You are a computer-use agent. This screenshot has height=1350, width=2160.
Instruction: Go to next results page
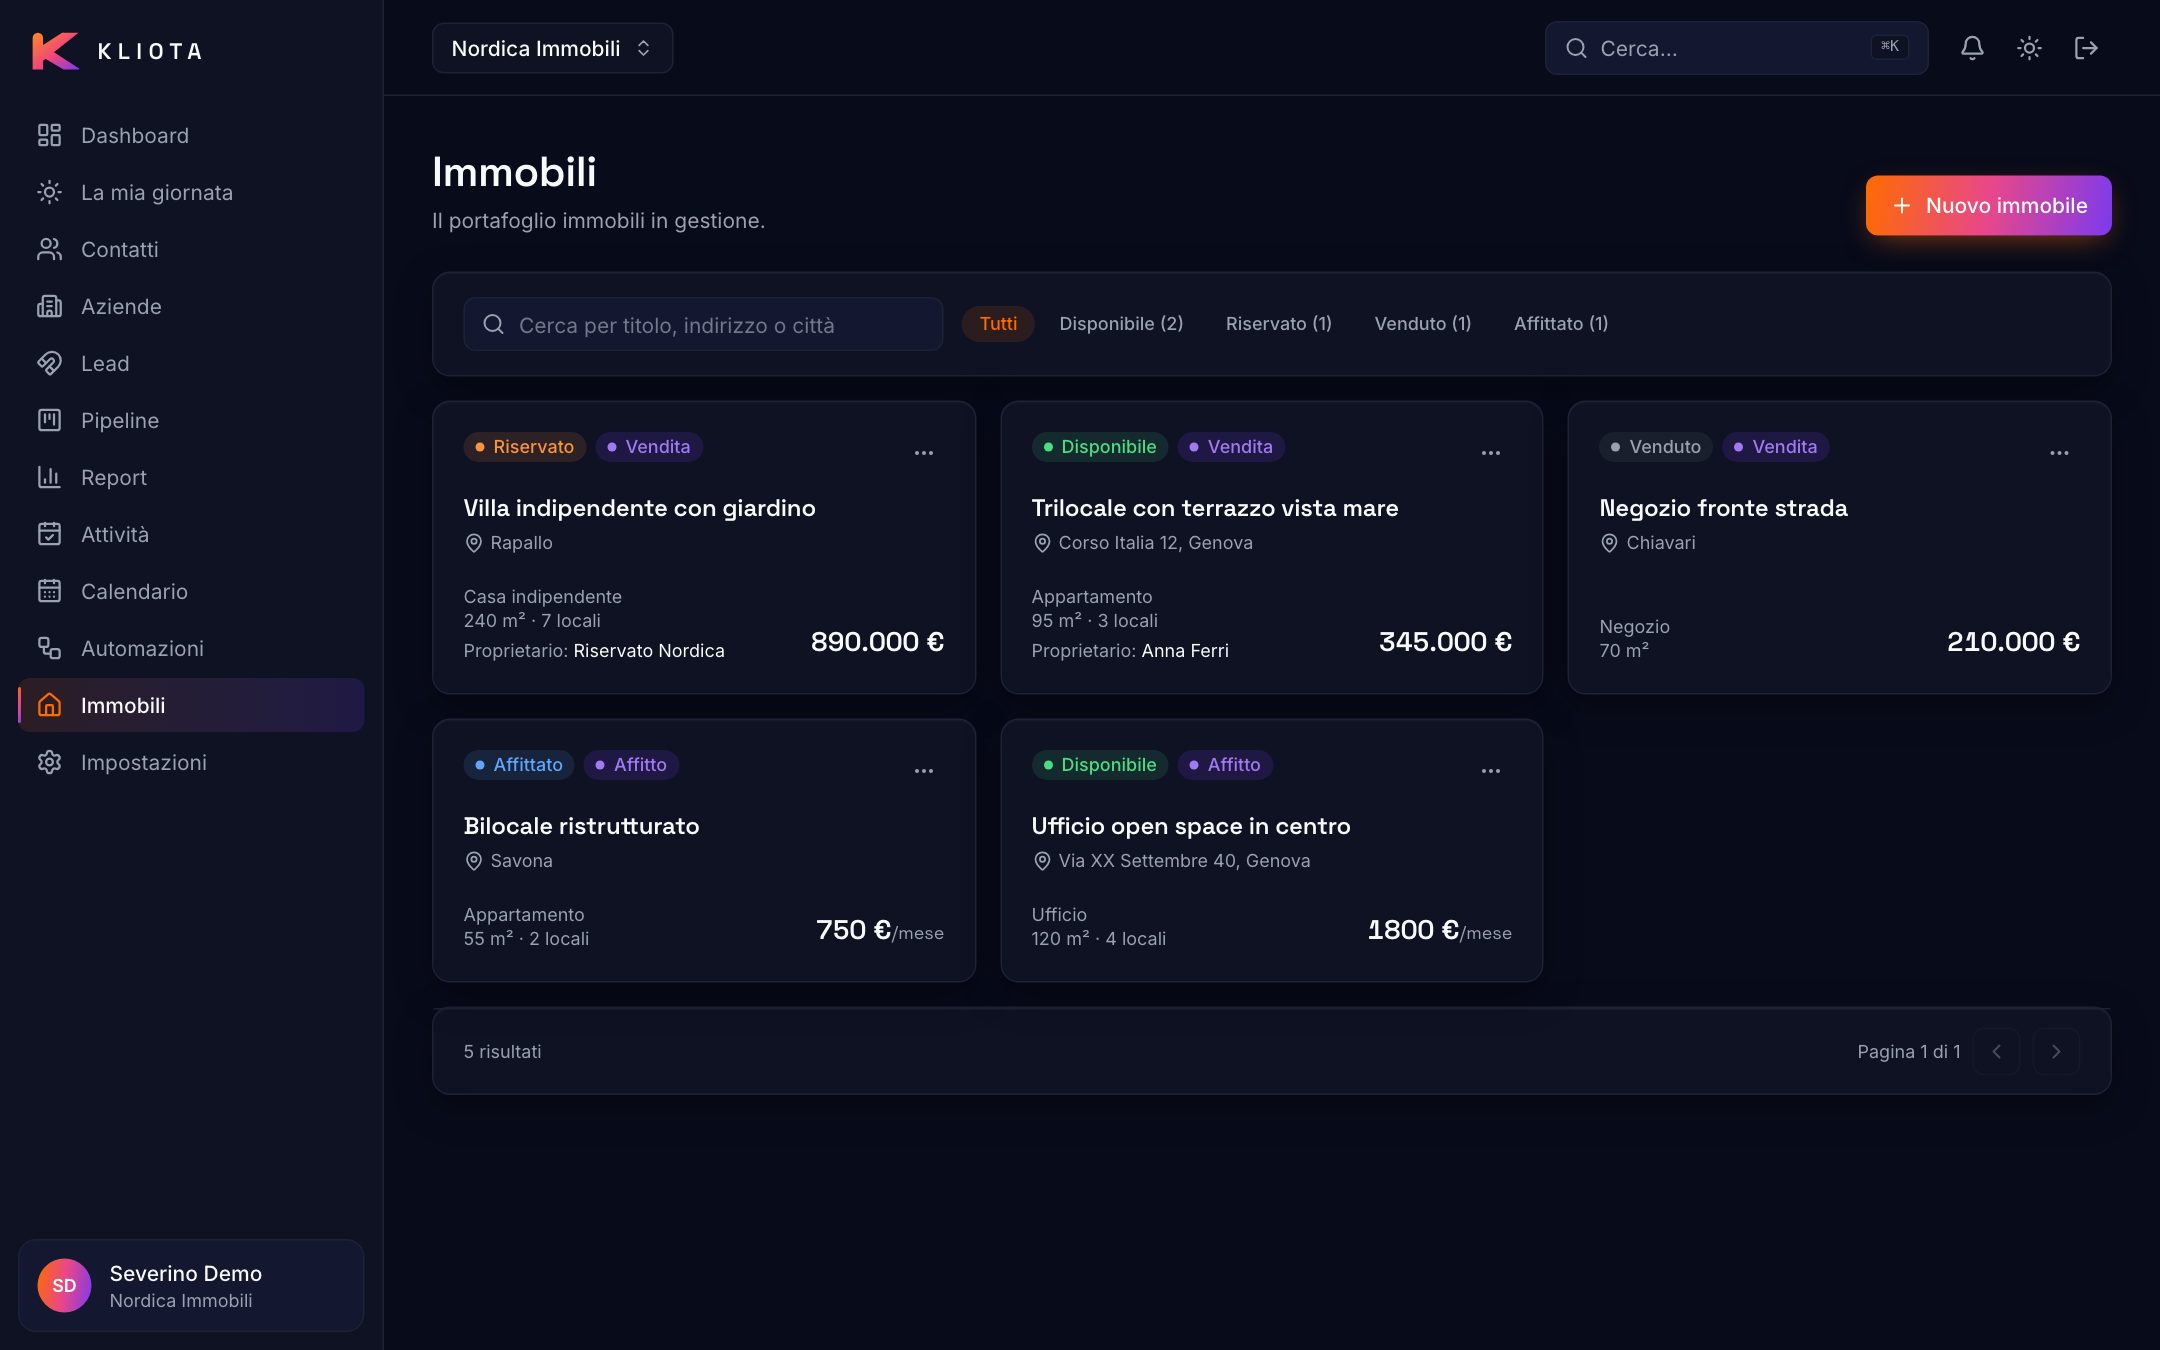pos(2056,1052)
